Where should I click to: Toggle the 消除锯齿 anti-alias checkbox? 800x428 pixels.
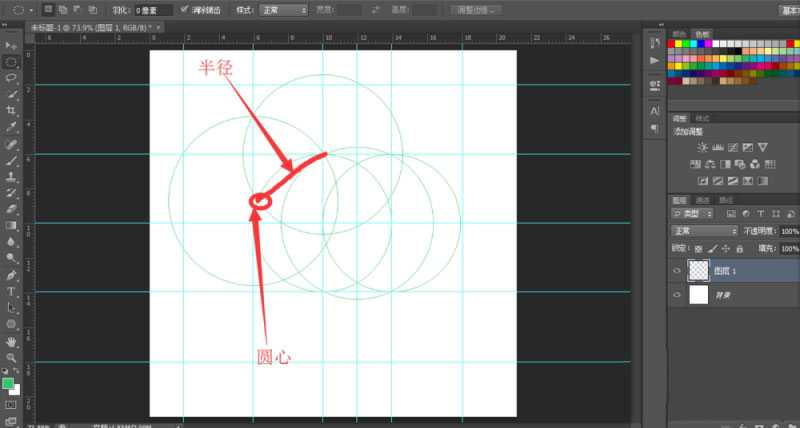tap(184, 9)
